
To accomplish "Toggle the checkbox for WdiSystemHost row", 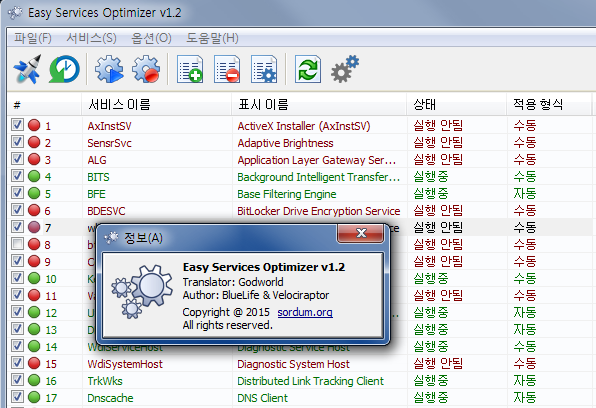I will coord(17,362).
